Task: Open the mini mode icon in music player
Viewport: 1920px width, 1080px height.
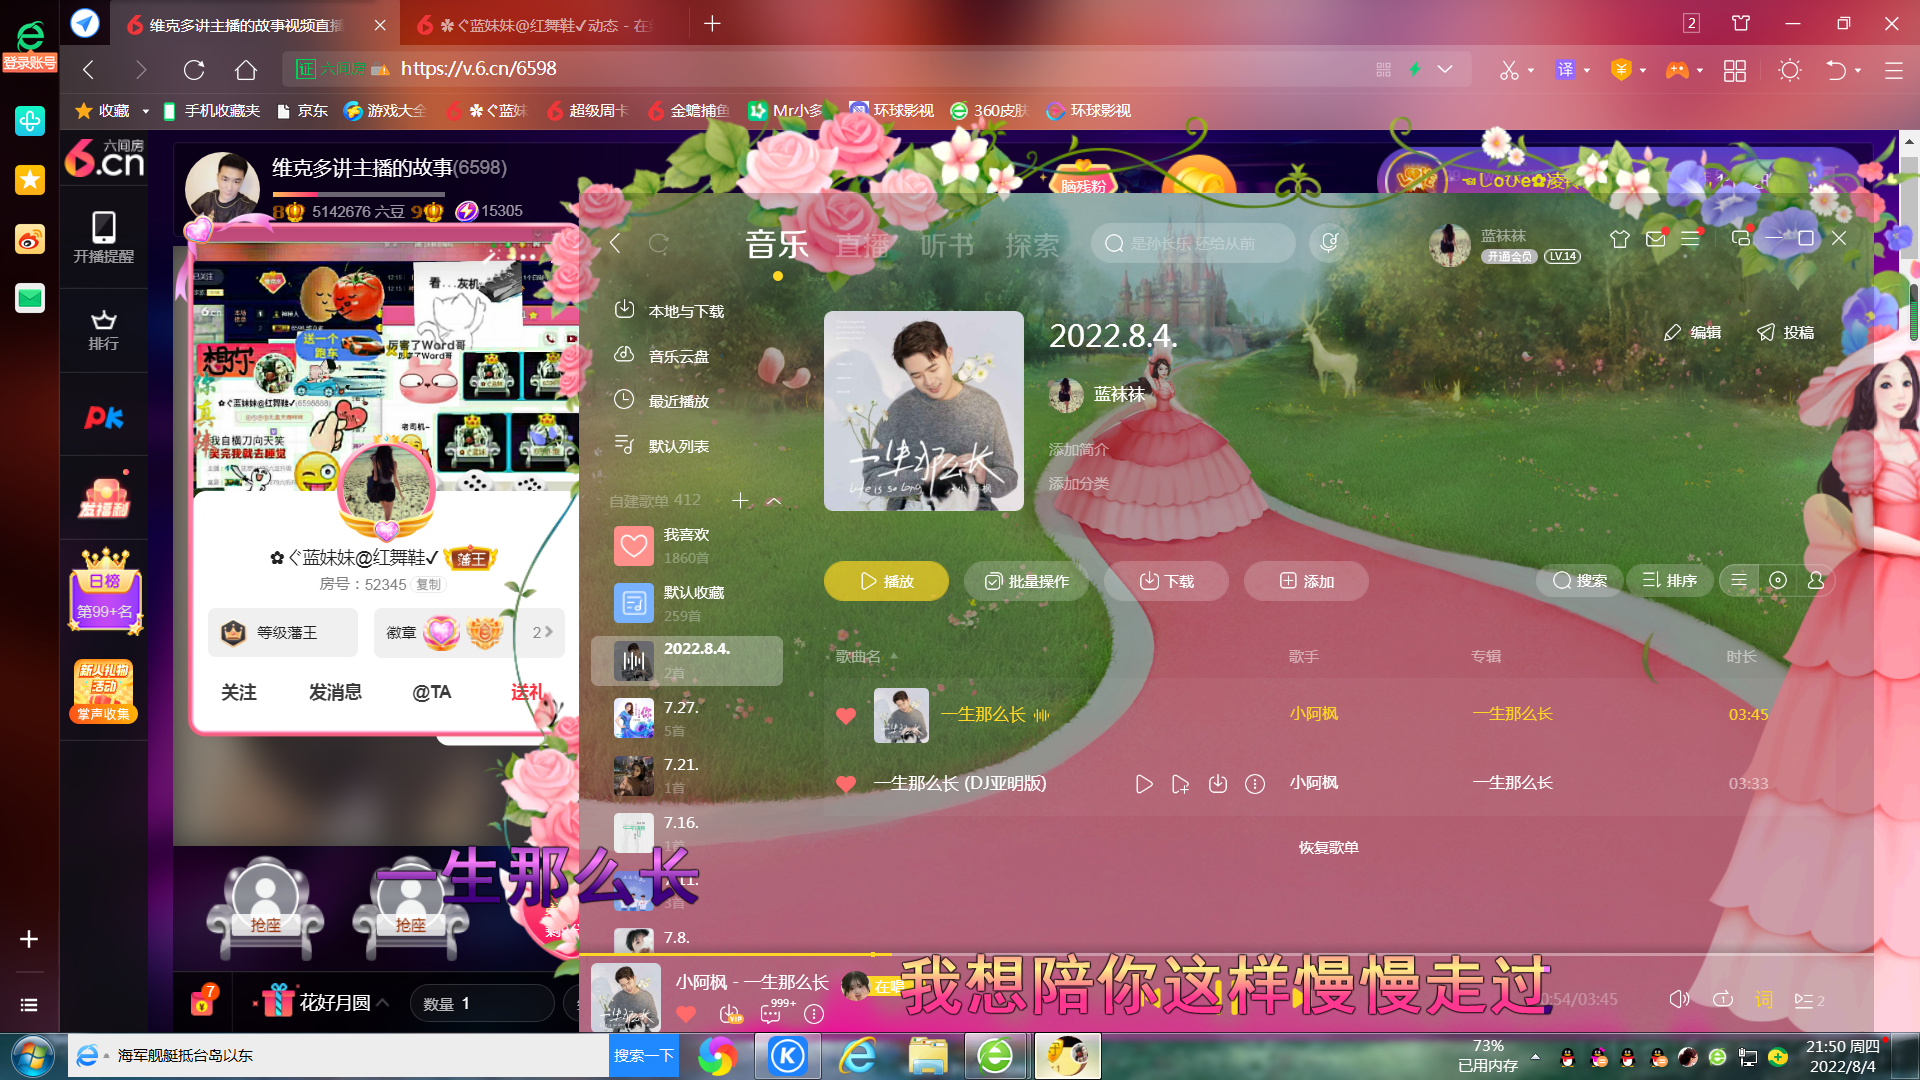Action: (x=1741, y=238)
